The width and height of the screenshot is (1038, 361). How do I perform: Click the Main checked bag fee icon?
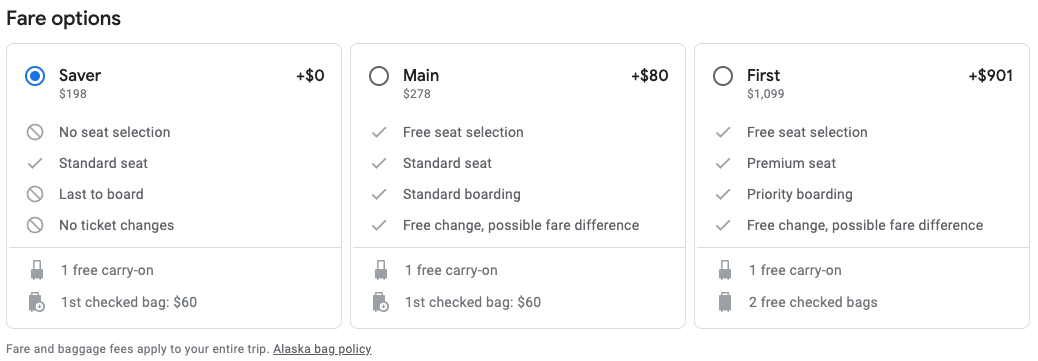click(x=381, y=302)
